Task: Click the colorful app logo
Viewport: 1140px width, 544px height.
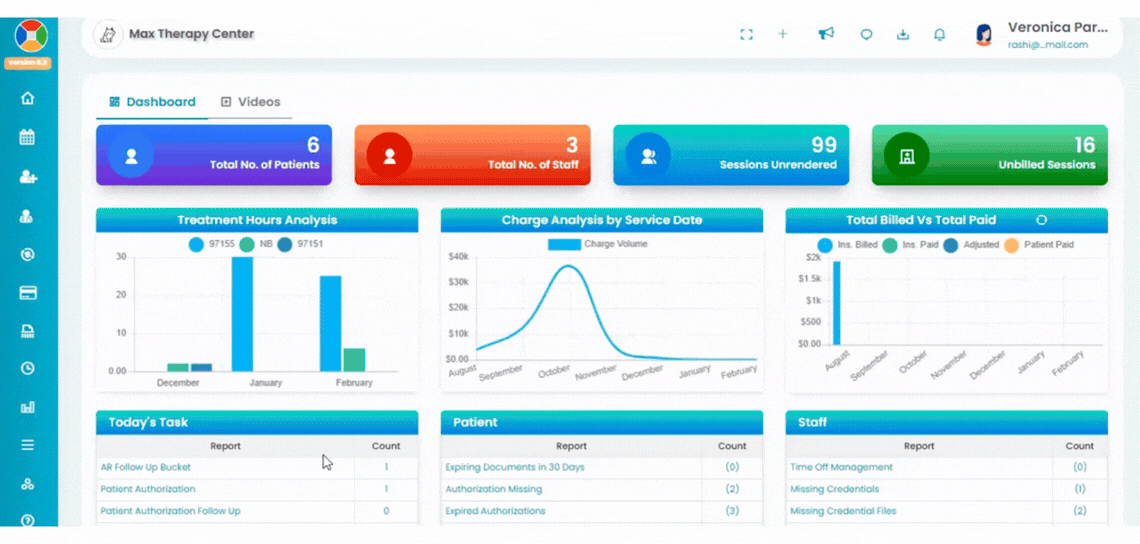Action: [x=31, y=34]
